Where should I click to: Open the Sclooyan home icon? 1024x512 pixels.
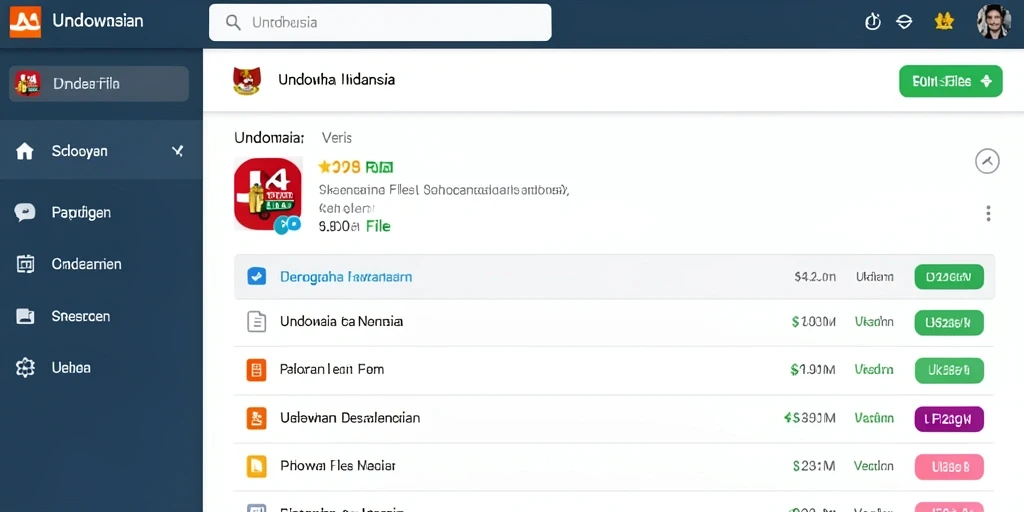[x=24, y=152]
